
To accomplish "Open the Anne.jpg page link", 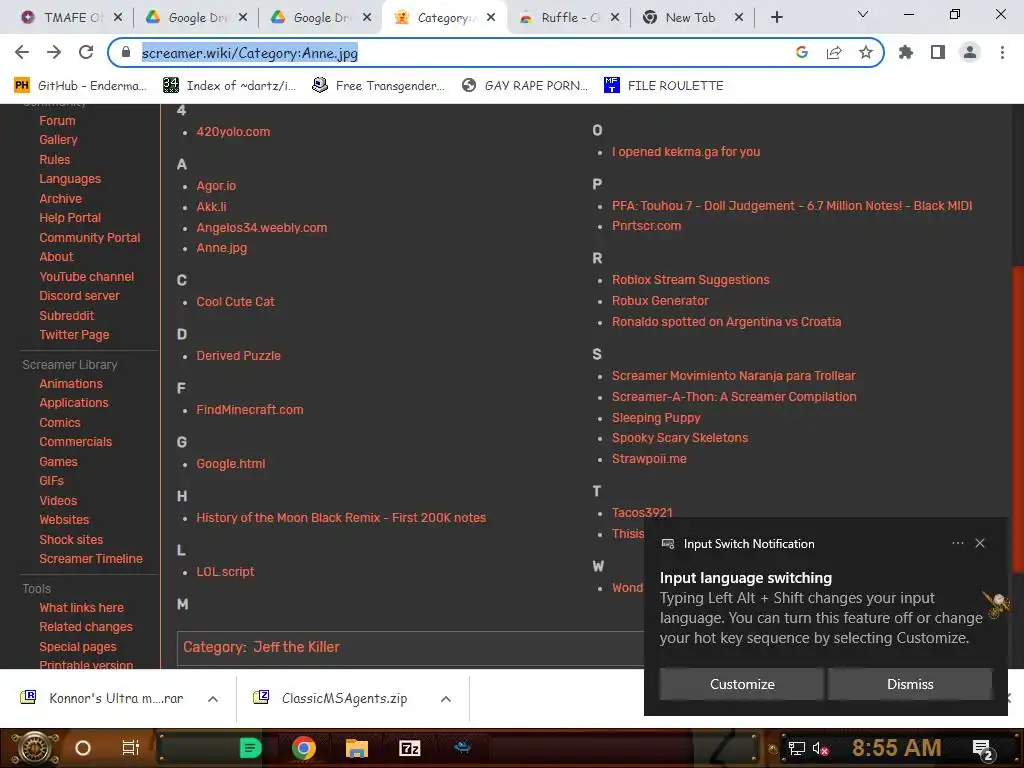I will pyautogui.click(x=221, y=248).
